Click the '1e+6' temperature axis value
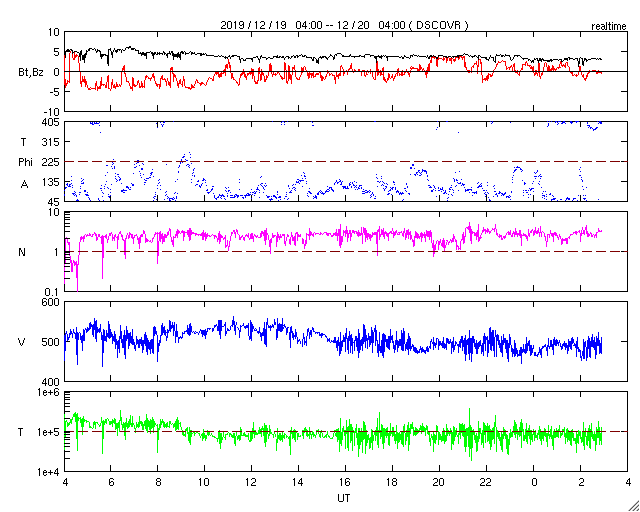The width and height of the screenshot is (640, 512). [x=49, y=392]
